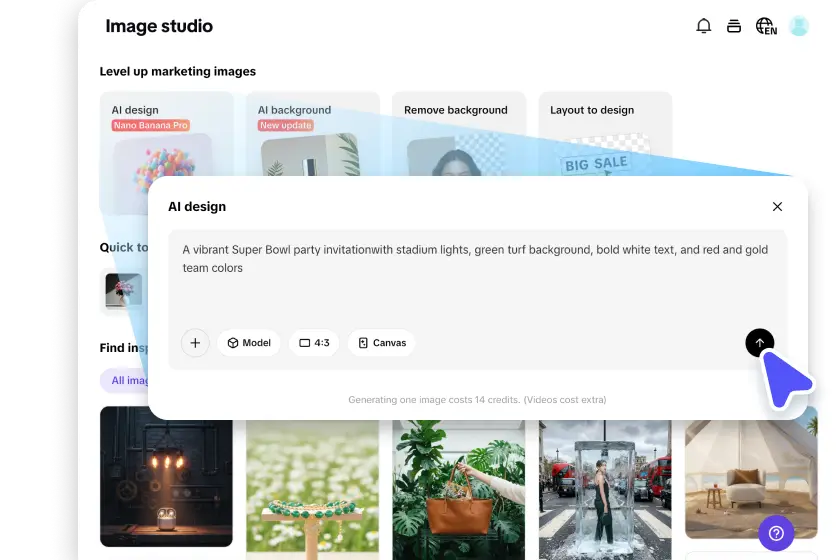
Task: Open the notifications bell
Action: tap(703, 26)
